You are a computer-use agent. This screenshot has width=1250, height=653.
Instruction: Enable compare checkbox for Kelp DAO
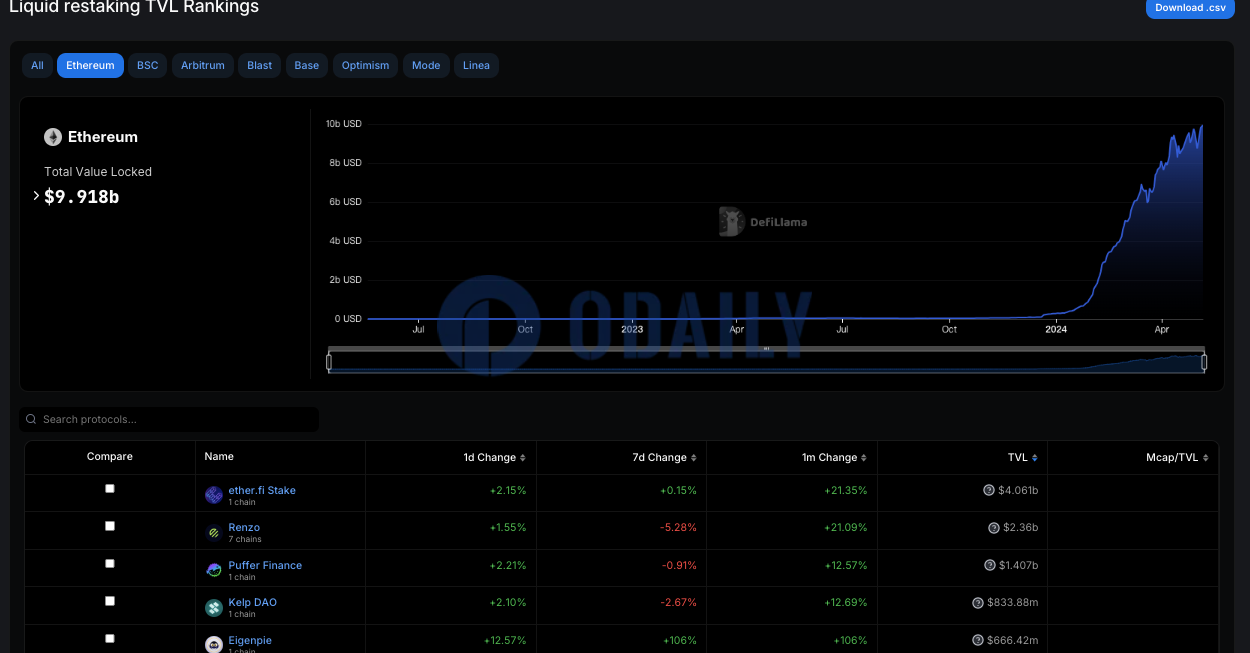pyautogui.click(x=110, y=601)
